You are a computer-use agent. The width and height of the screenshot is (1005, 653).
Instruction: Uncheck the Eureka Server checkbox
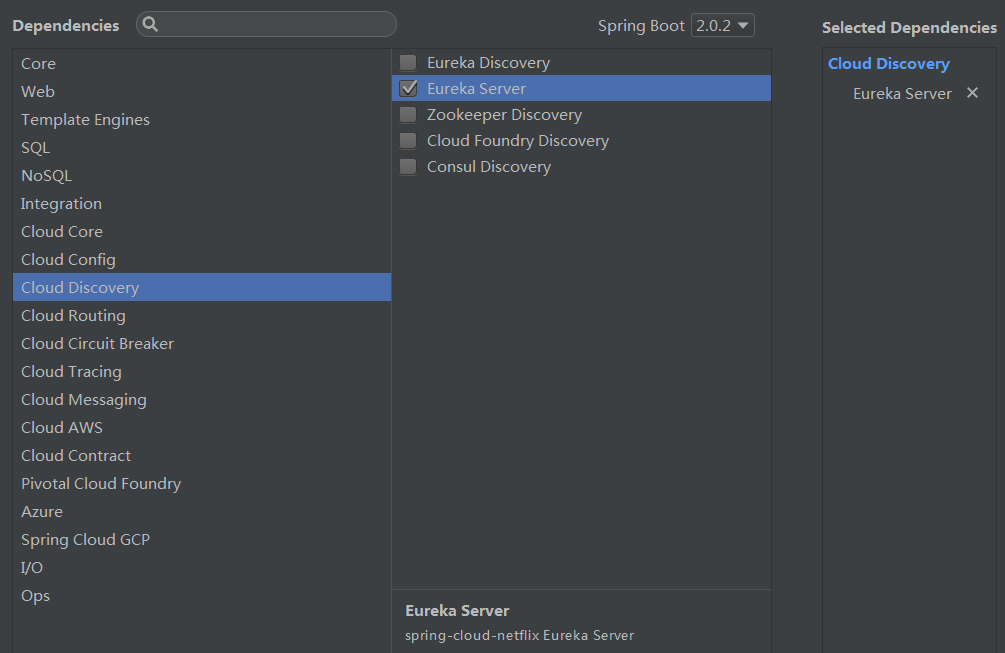[408, 88]
